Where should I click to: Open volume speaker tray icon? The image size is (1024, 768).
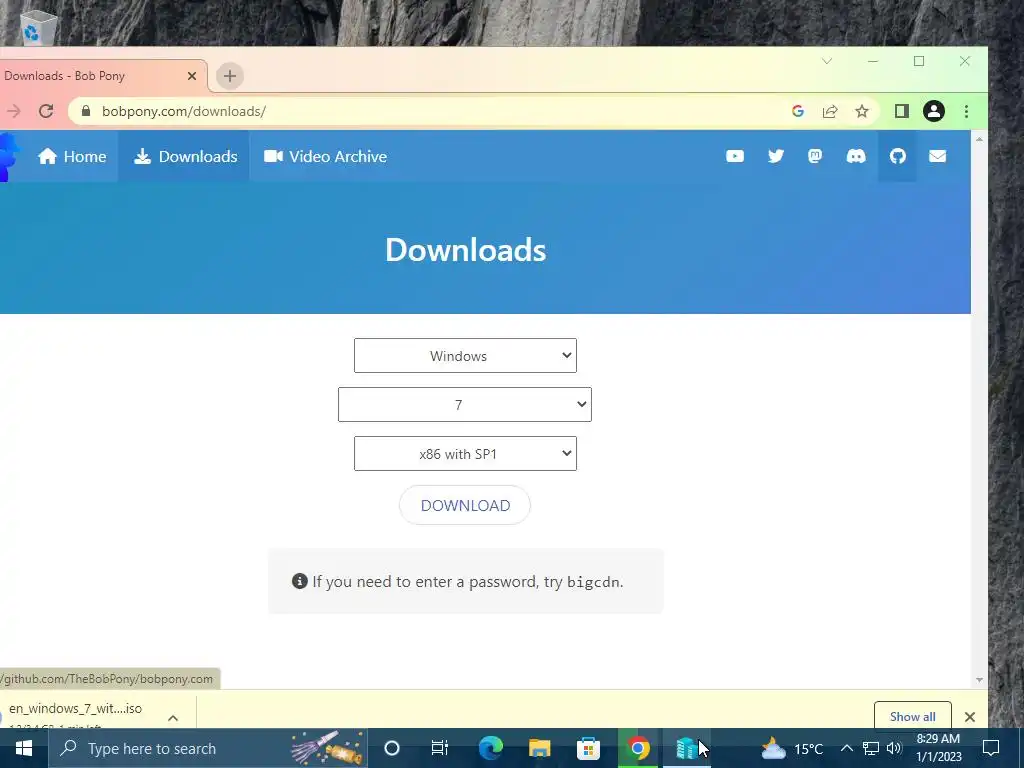coord(894,748)
